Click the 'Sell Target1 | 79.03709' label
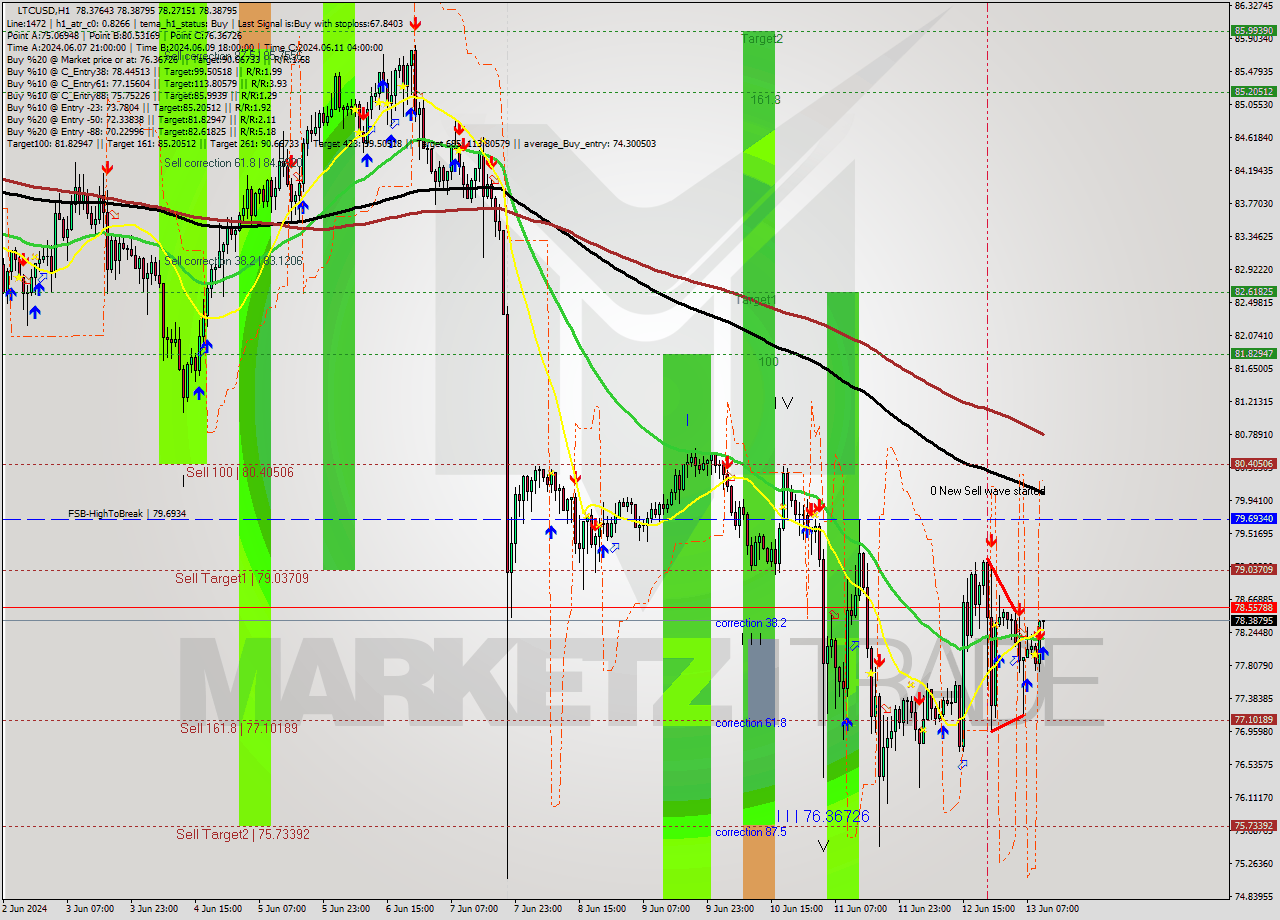Viewport: 1280px width, 920px height. pos(242,578)
